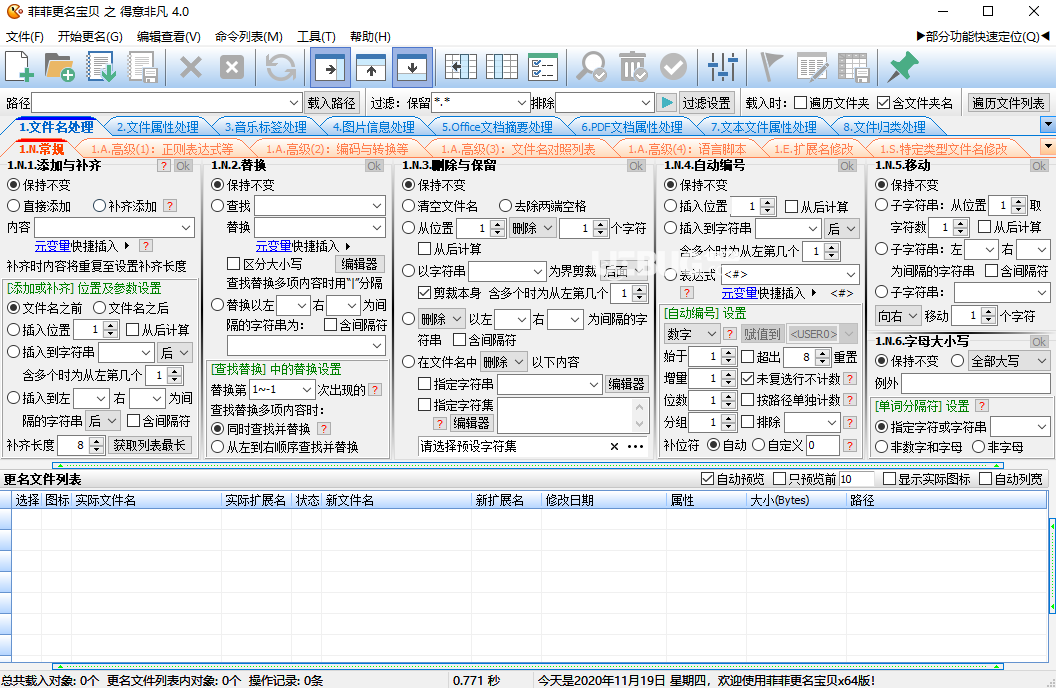Click the trash bin with checkmark icon
The image size is (1056, 688).
(x=632, y=67)
